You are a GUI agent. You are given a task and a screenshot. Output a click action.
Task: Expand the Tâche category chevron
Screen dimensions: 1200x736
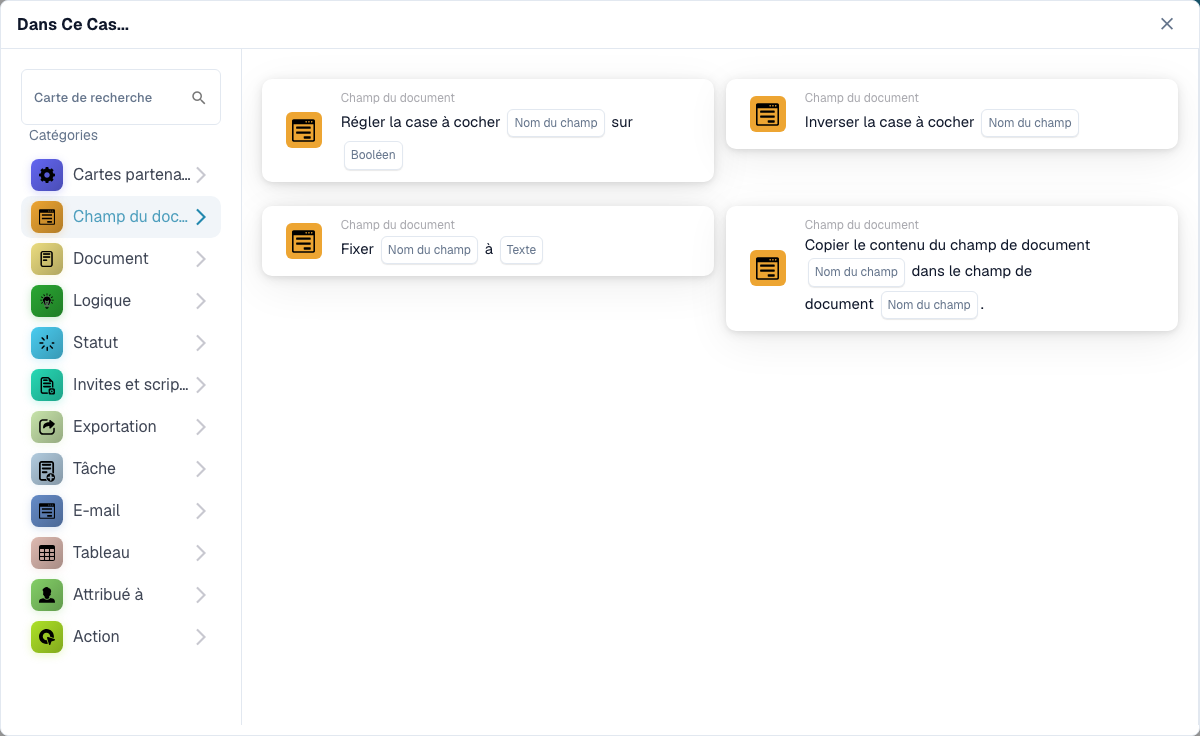point(201,469)
